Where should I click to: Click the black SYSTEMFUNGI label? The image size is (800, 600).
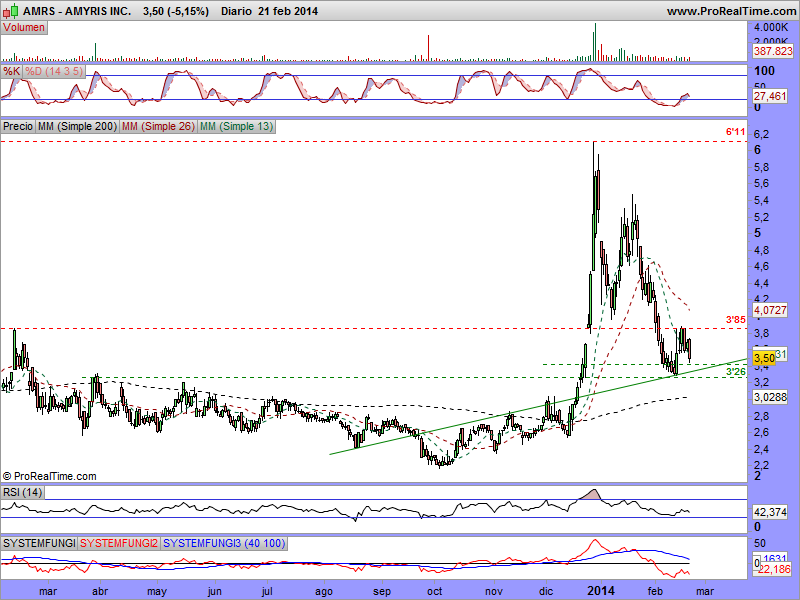[39, 543]
